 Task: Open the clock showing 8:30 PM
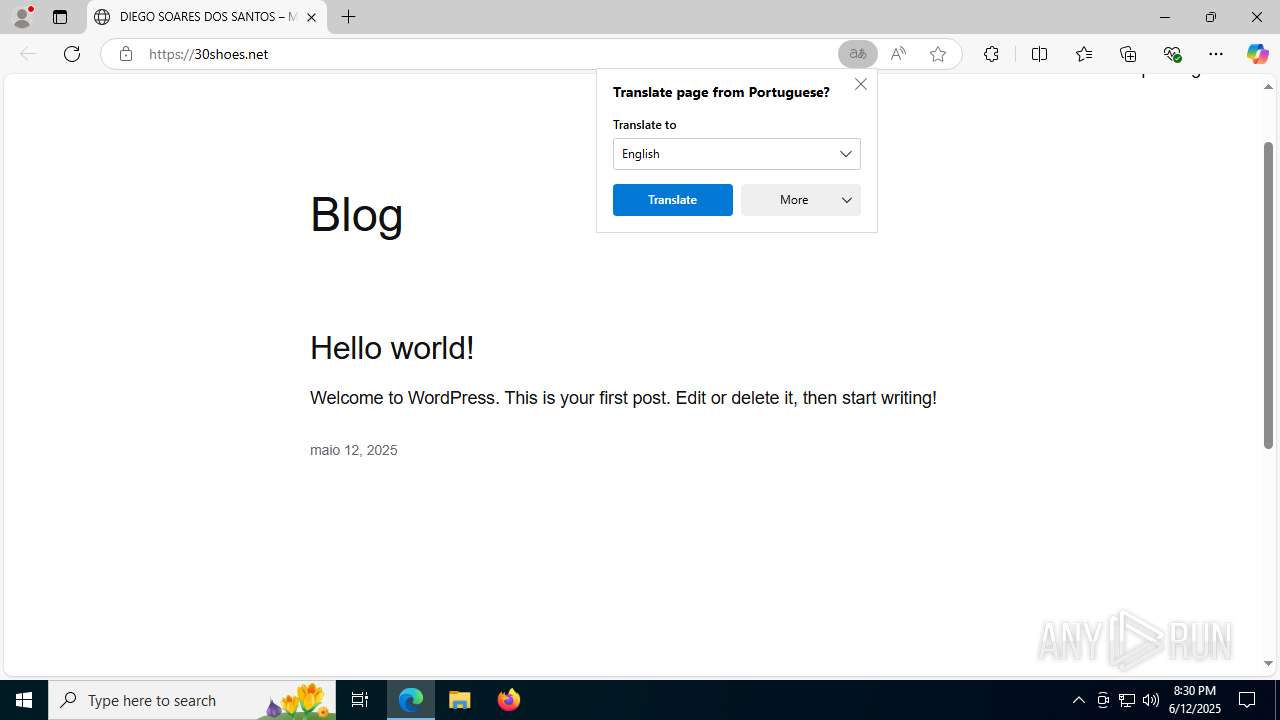tap(1194, 700)
